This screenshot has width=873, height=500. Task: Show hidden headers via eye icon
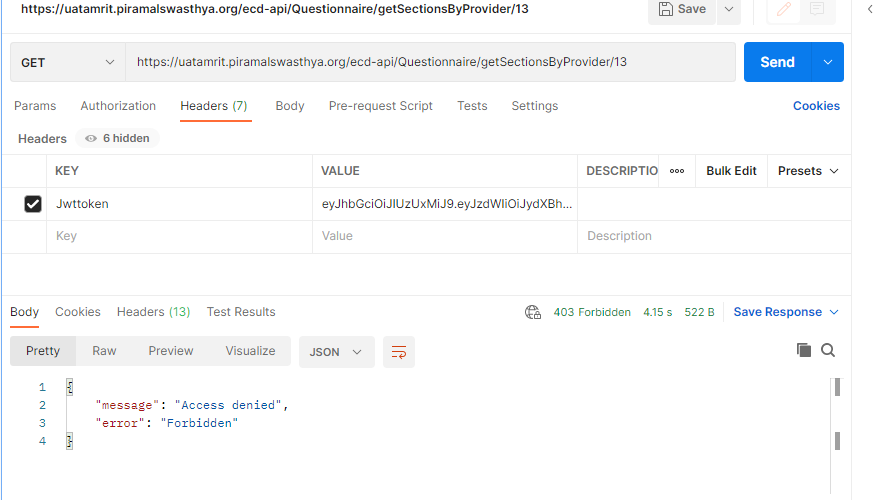[x=91, y=139]
